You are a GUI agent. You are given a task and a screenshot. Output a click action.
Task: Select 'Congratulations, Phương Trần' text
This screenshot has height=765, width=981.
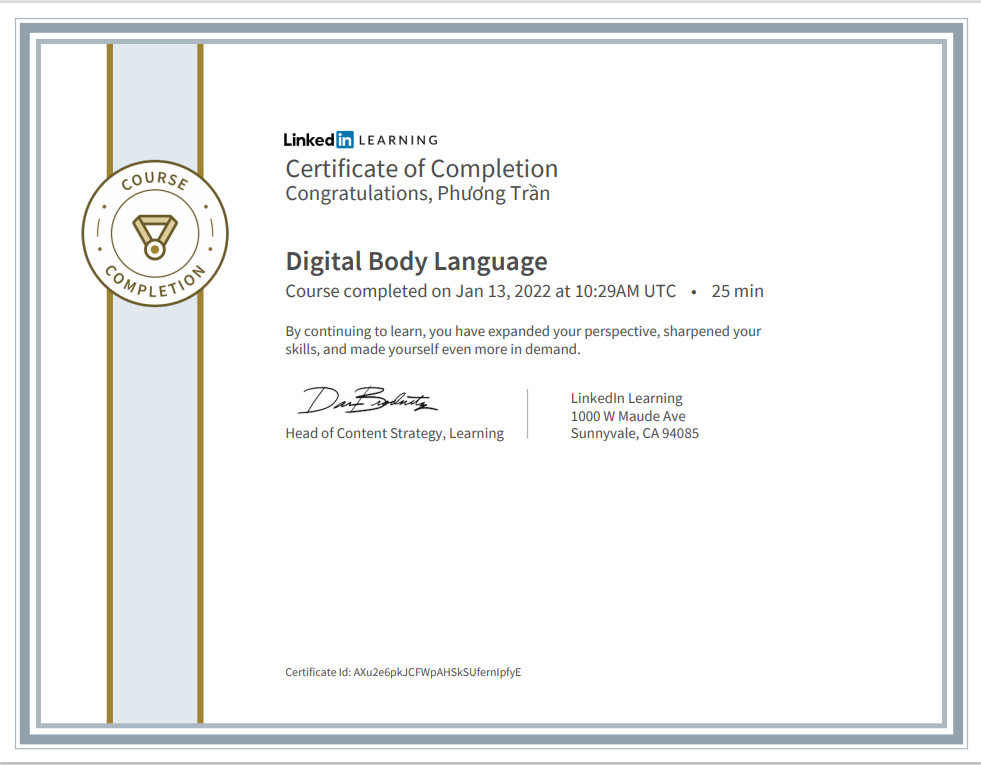pyautogui.click(x=417, y=194)
